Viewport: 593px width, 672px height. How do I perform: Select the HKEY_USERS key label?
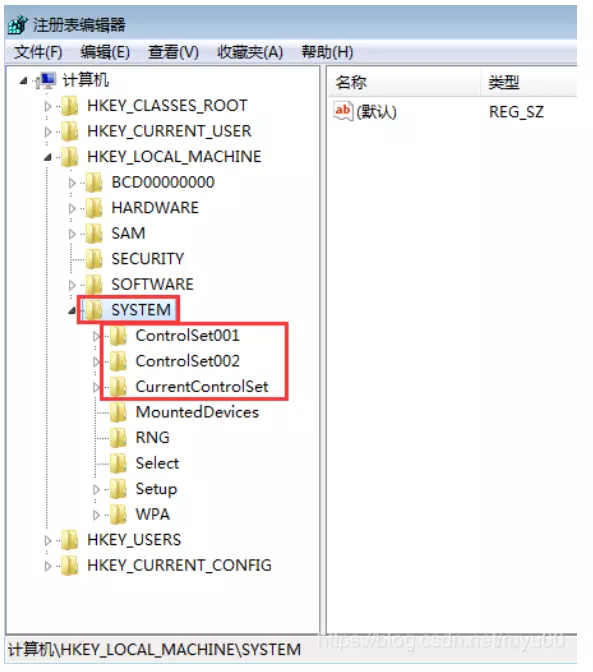coord(134,540)
